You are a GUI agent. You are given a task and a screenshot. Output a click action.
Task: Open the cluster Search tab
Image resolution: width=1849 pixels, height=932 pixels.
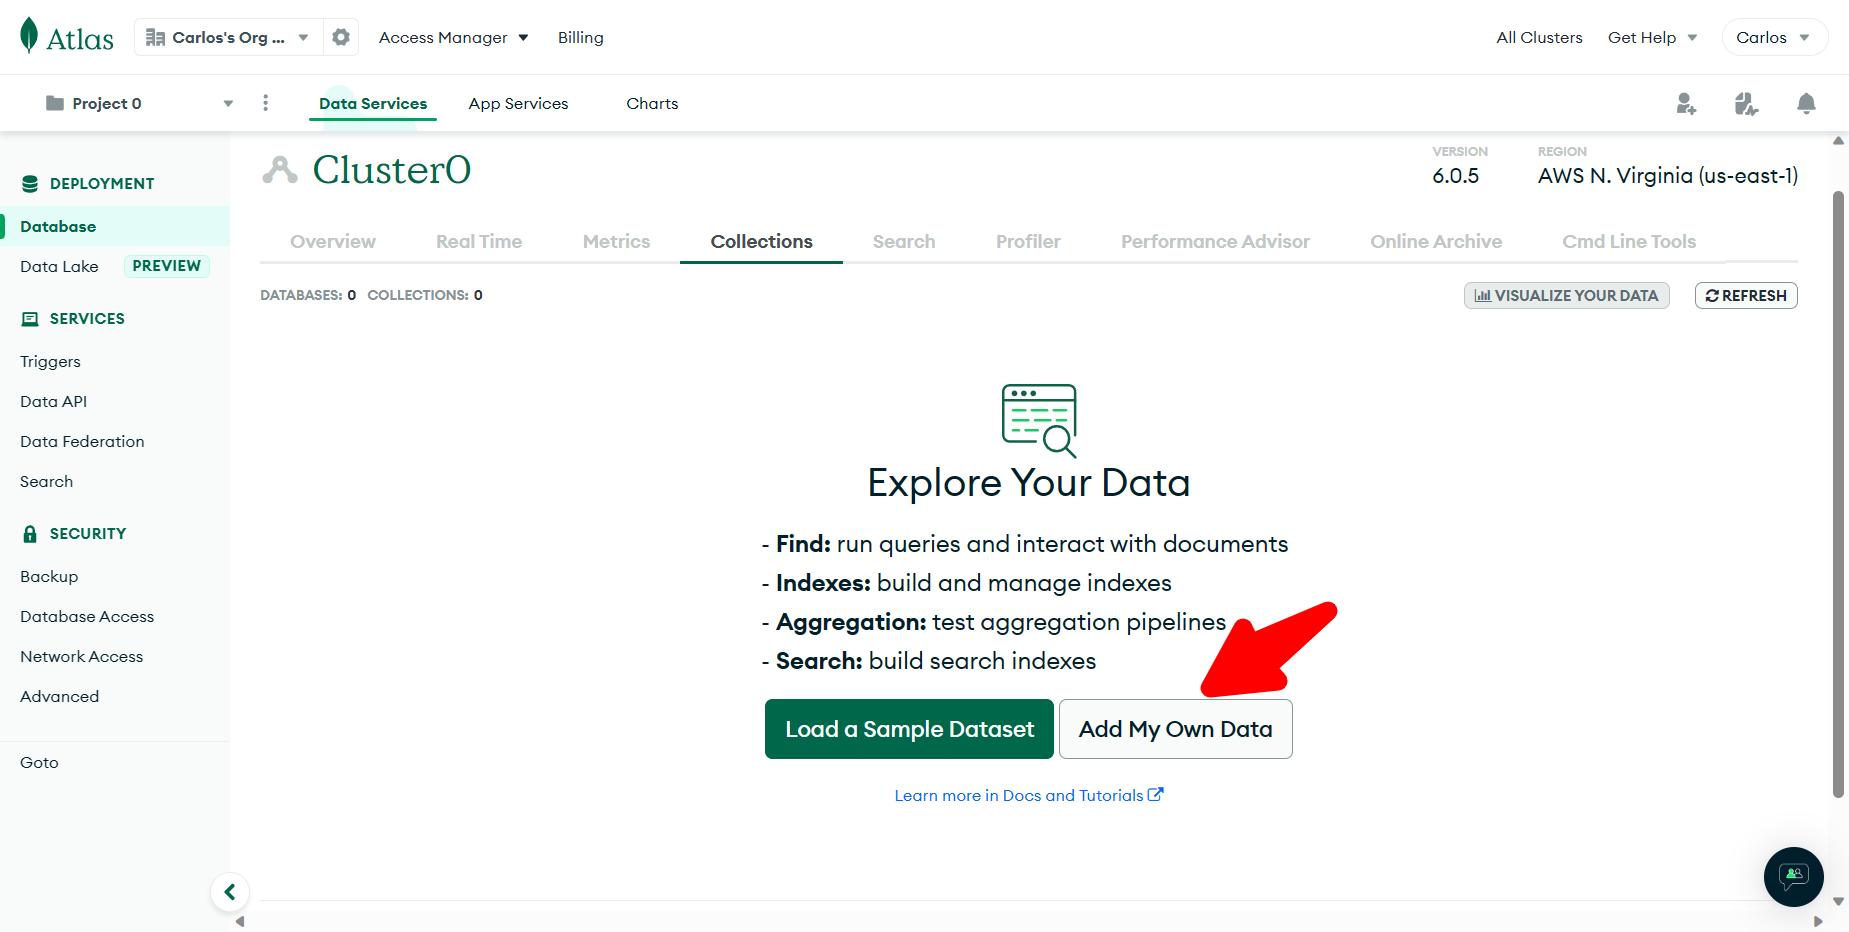click(904, 241)
